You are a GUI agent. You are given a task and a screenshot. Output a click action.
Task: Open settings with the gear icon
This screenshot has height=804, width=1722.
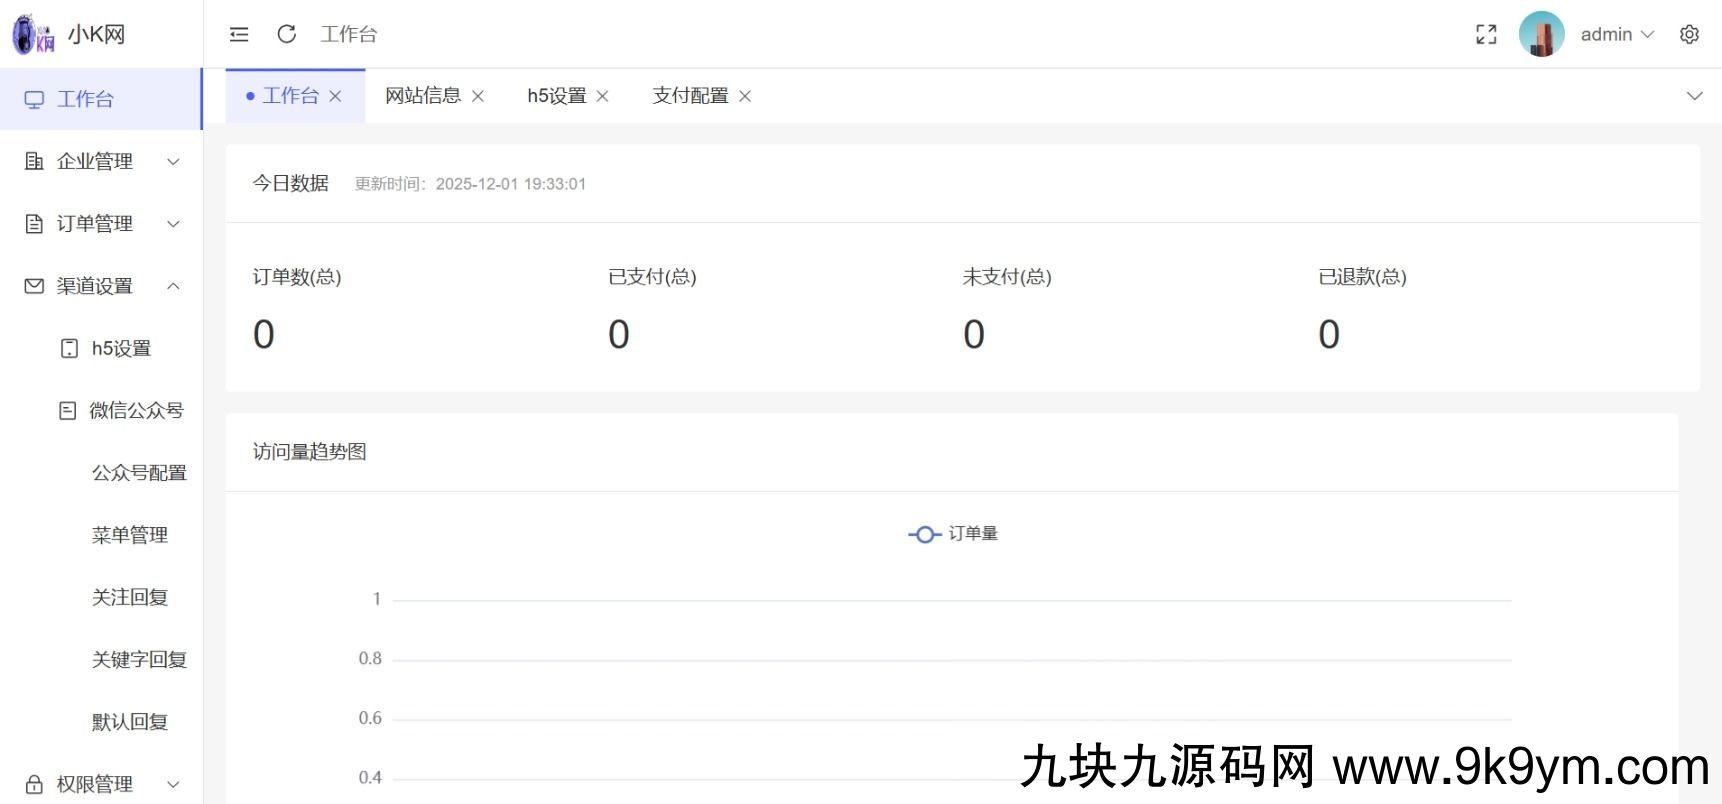pos(1690,34)
